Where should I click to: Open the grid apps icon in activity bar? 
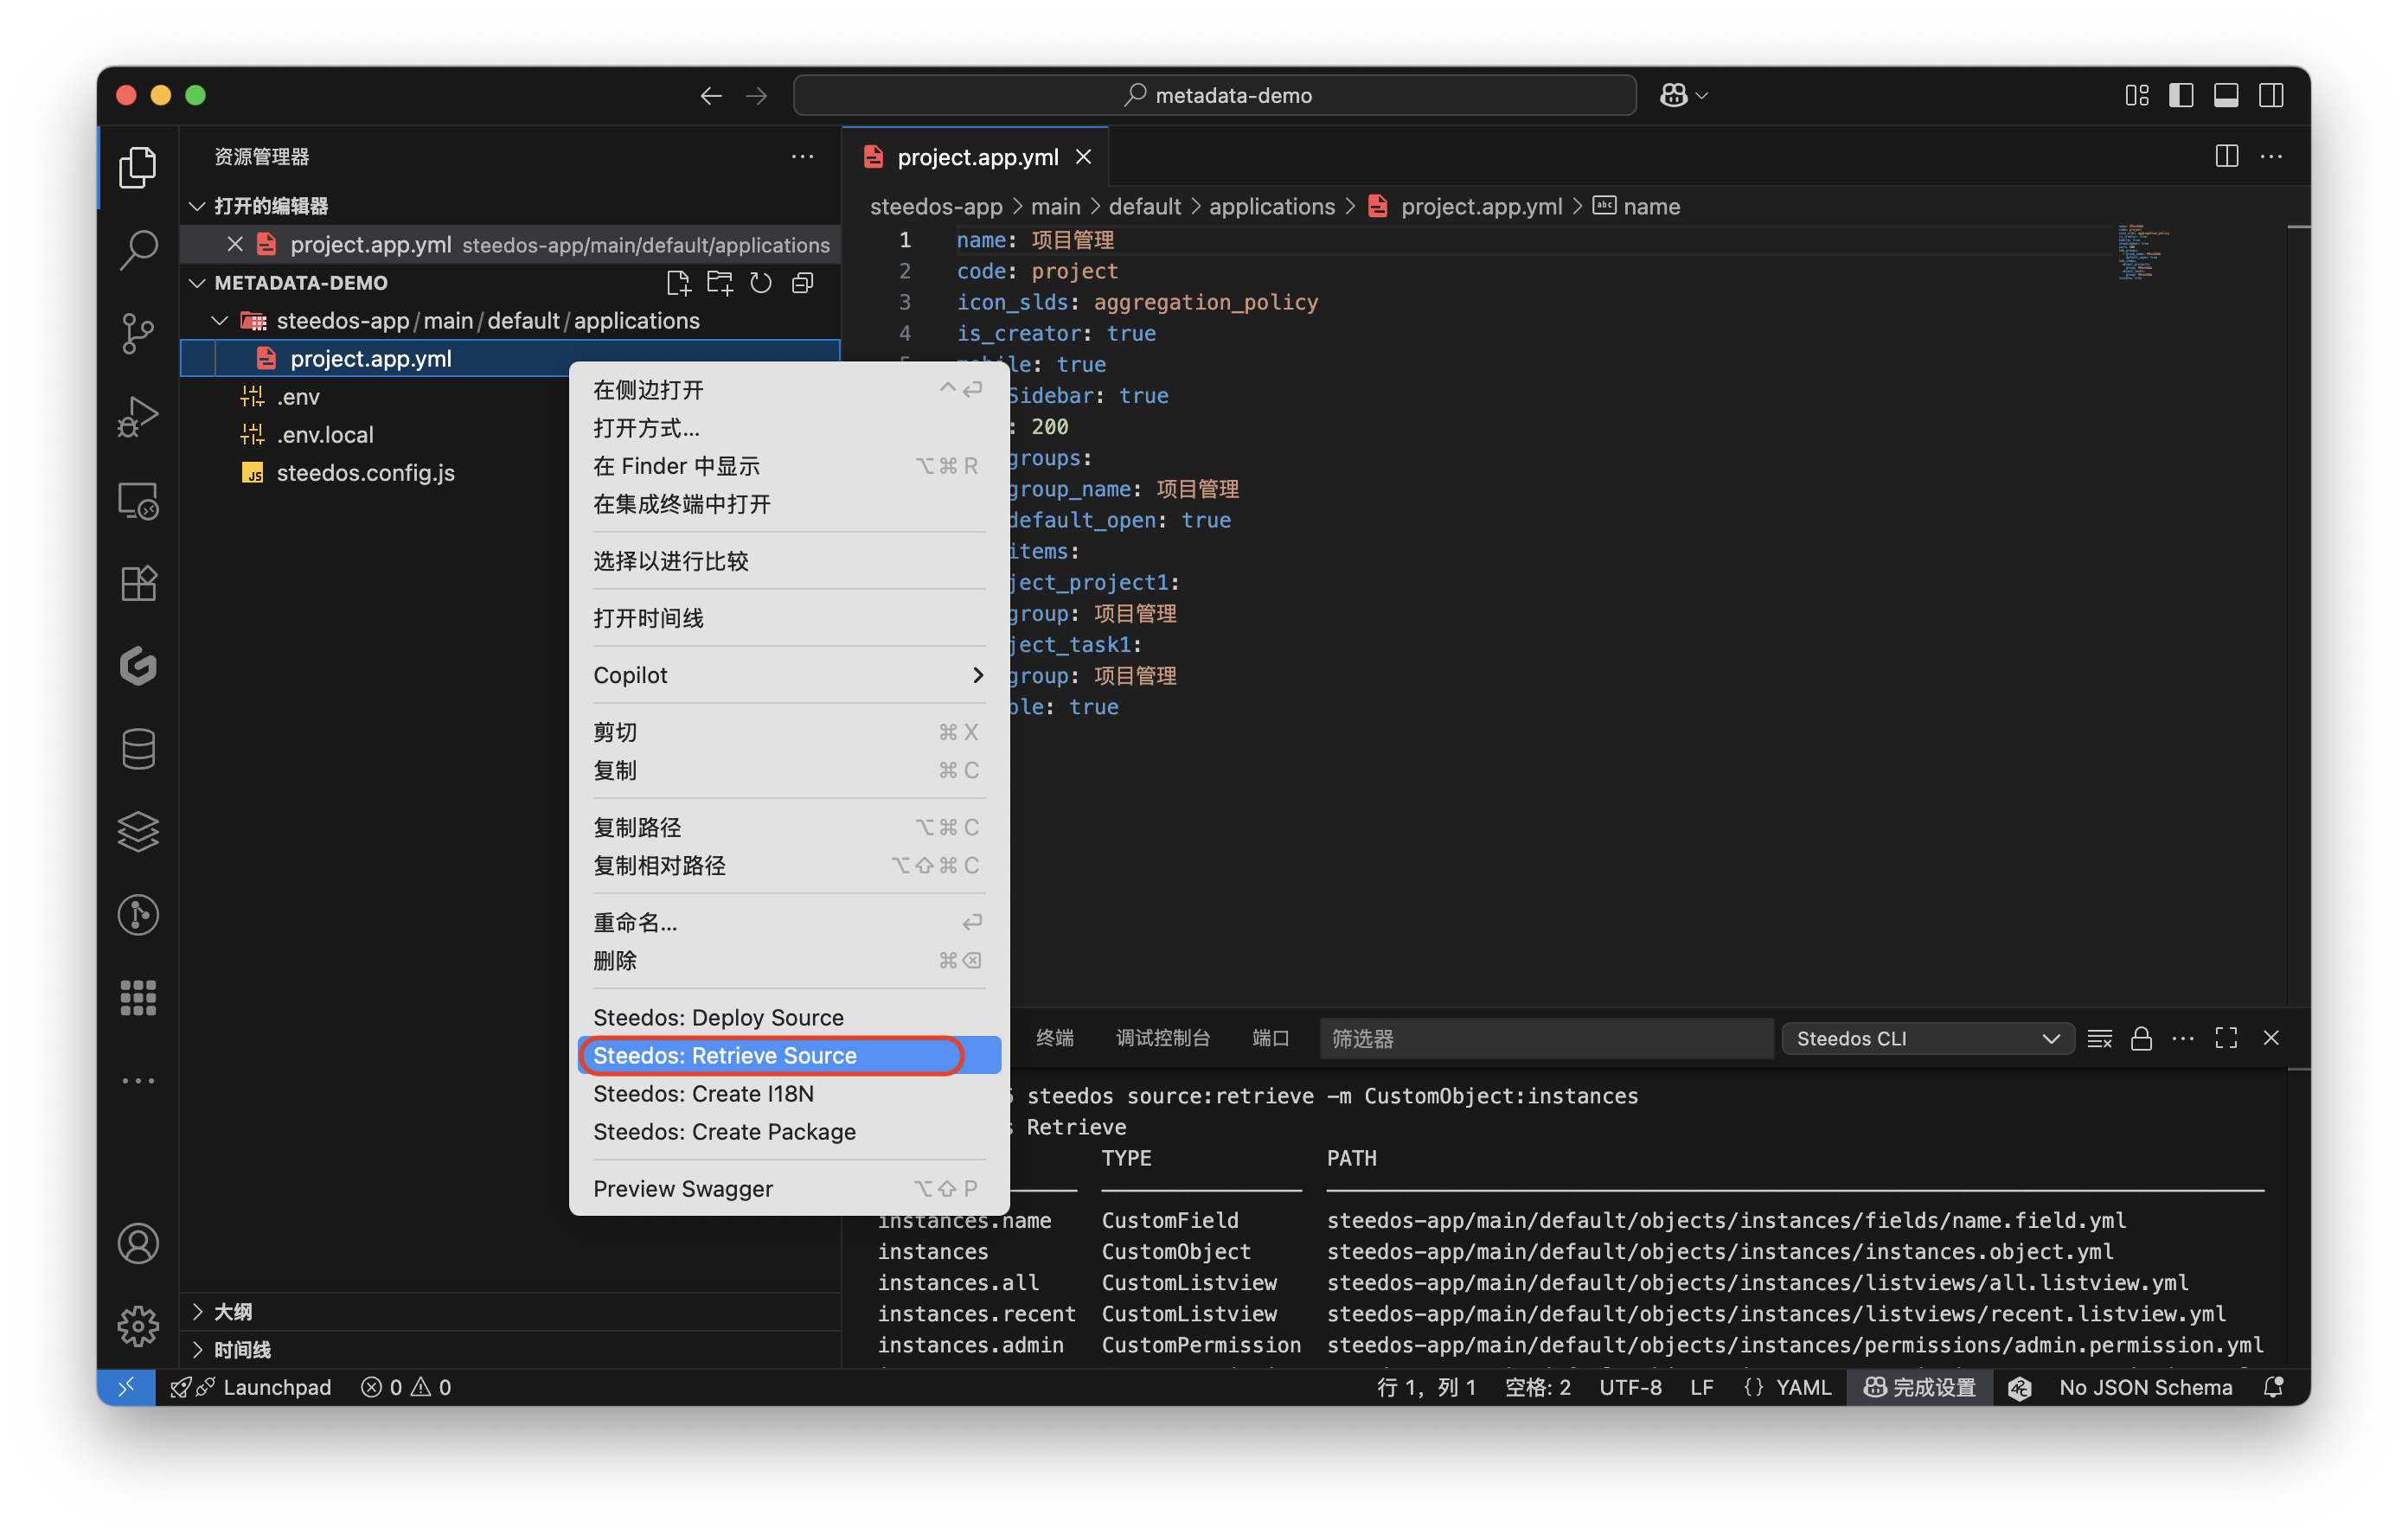138,998
